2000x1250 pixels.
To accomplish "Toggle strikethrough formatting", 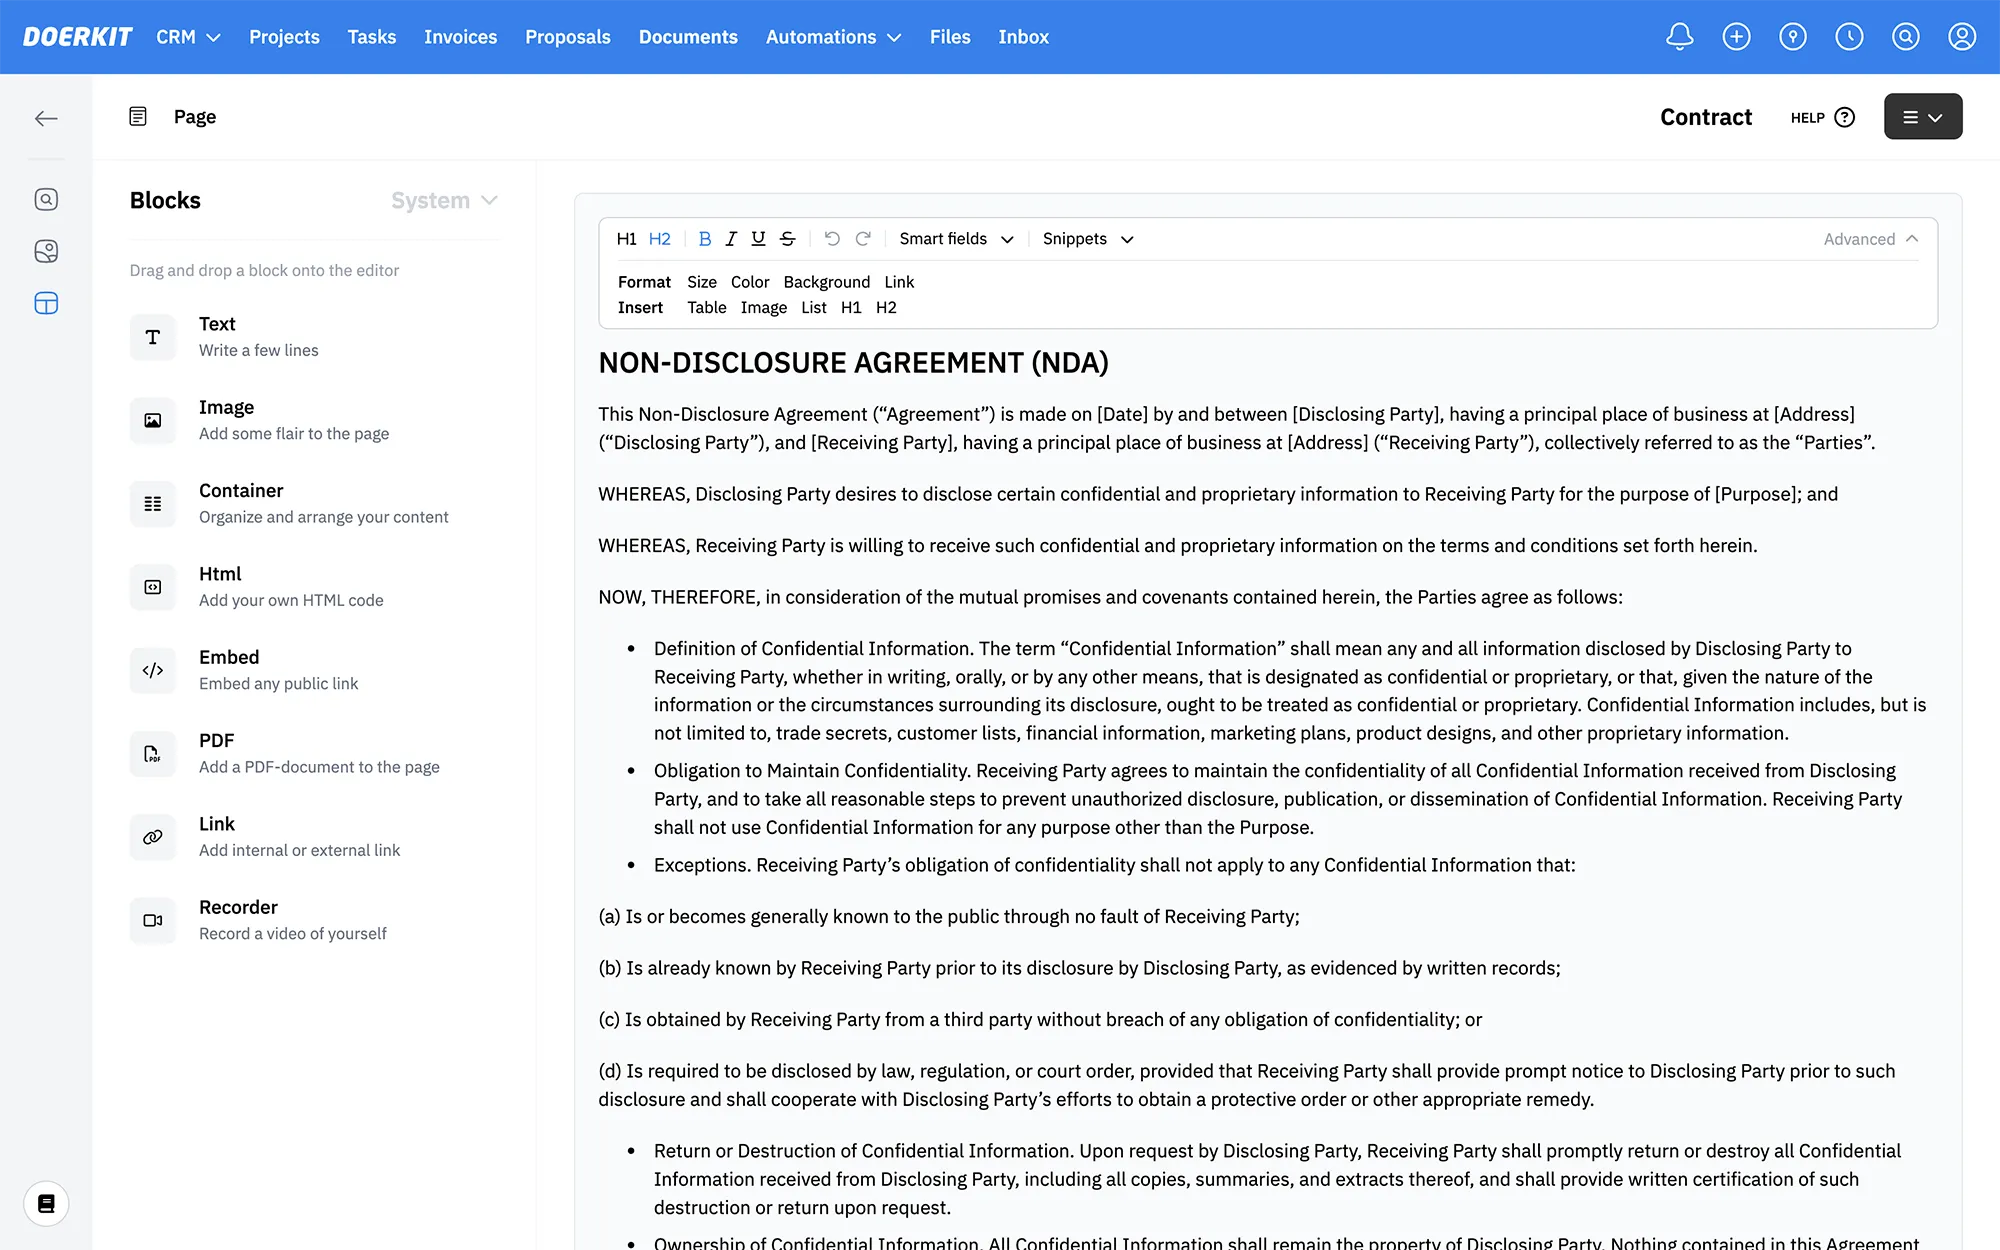I will 787,239.
